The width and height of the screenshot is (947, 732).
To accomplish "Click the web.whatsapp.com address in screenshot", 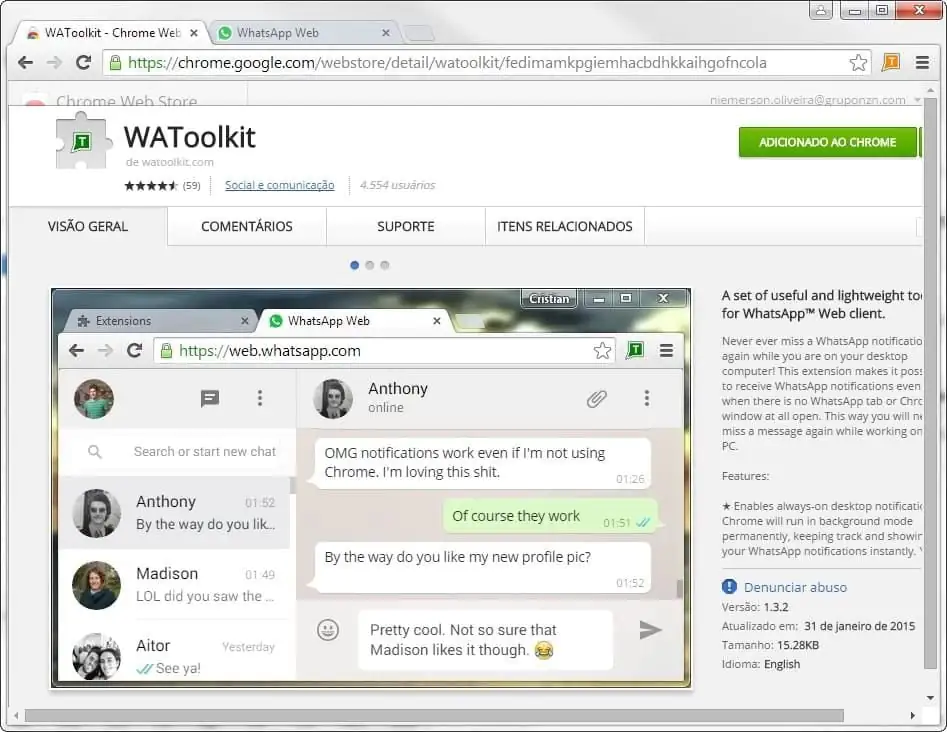I will click(x=270, y=351).
